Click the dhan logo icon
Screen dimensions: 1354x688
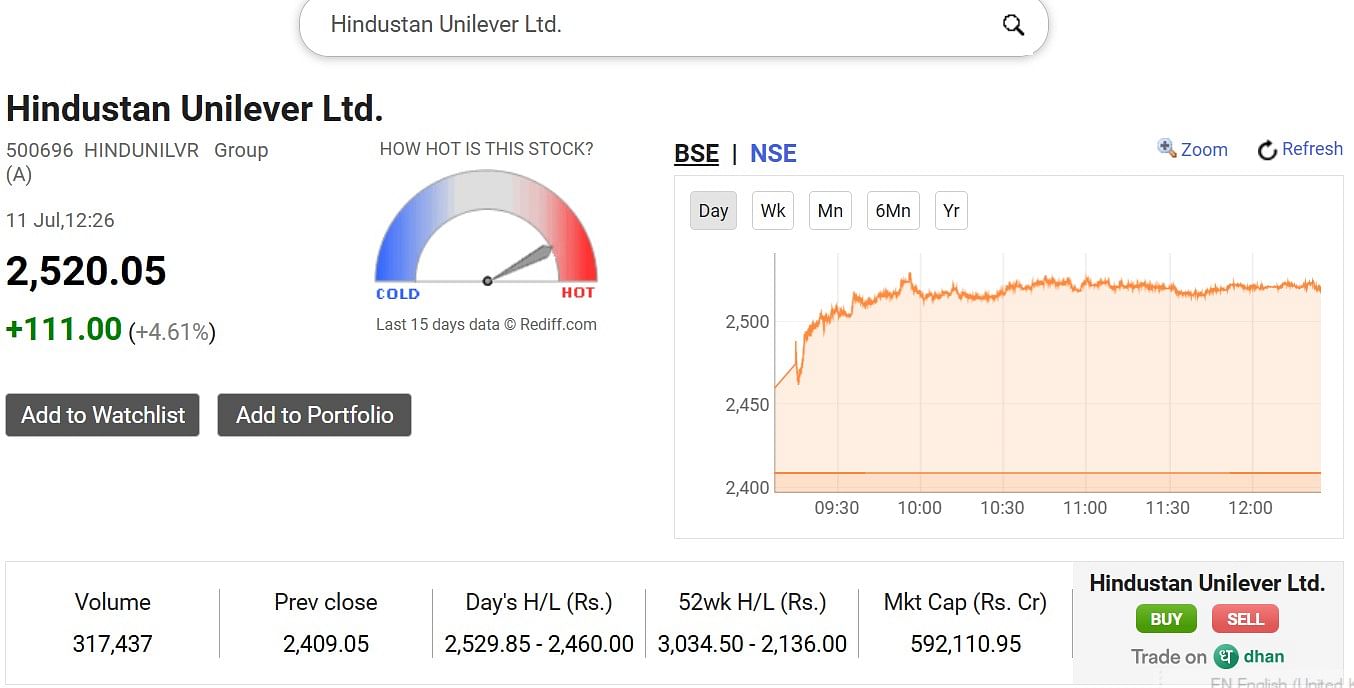coord(1226,657)
